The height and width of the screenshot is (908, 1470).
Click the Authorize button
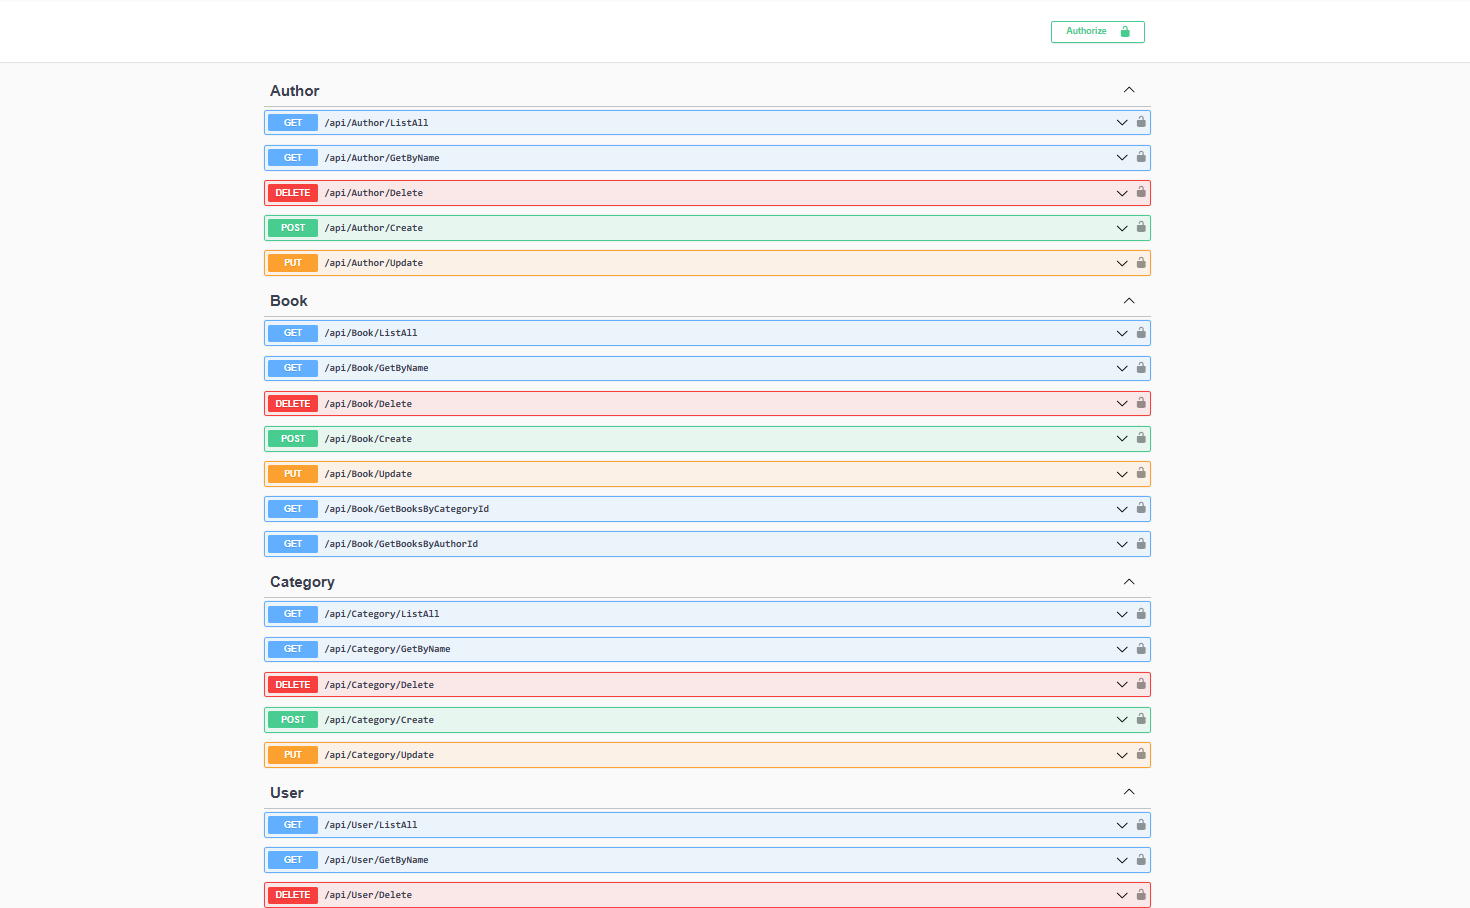click(x=1097, y=32)
